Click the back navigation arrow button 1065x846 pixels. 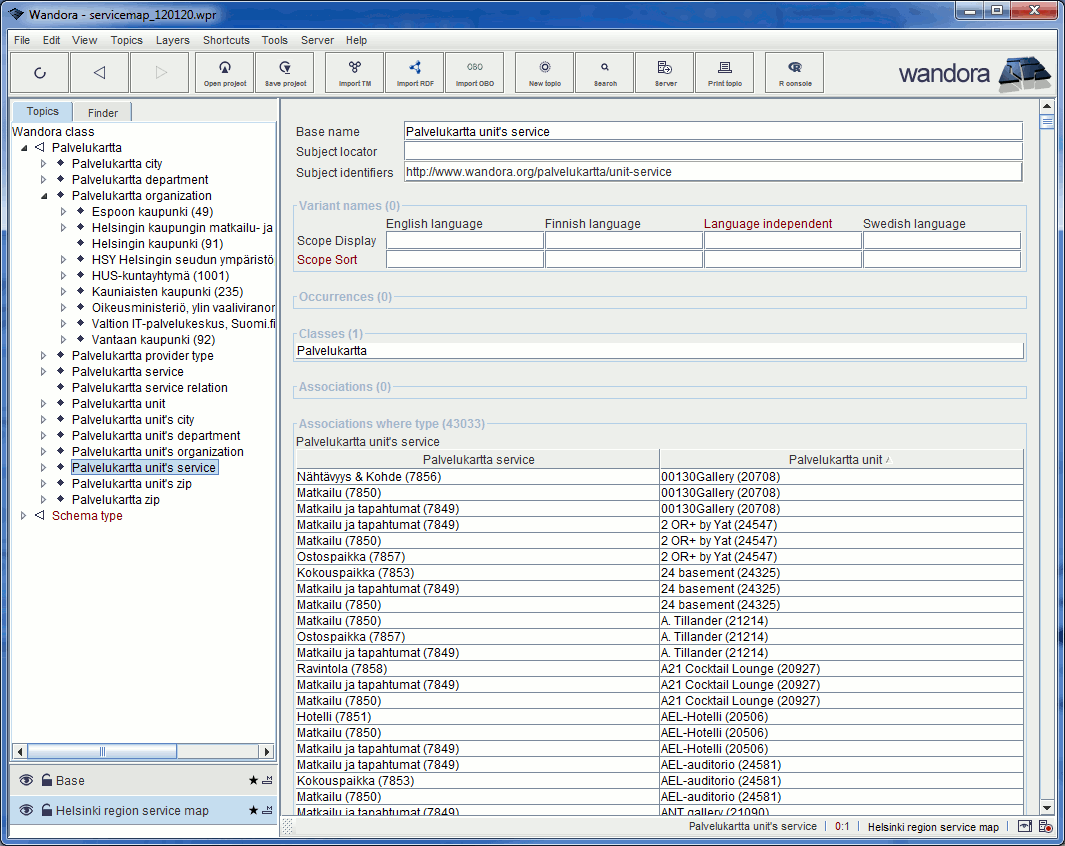pyautogui.click(x=99, y=72)
